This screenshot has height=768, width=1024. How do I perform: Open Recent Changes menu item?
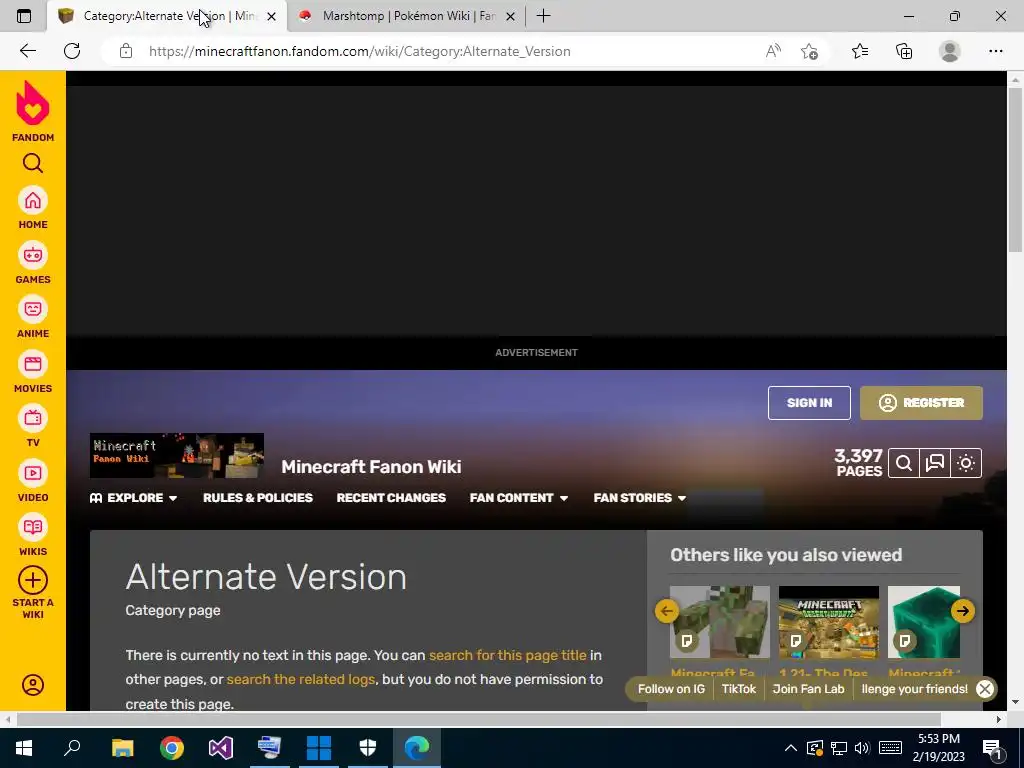point(391,498)
